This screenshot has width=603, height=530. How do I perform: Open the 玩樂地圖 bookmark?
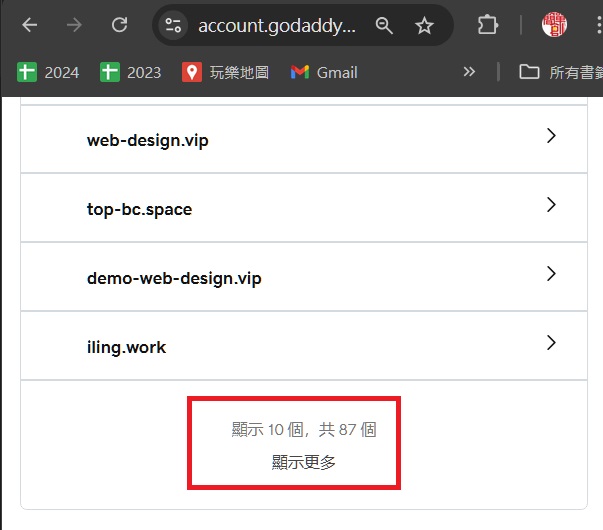pos(226,72)
